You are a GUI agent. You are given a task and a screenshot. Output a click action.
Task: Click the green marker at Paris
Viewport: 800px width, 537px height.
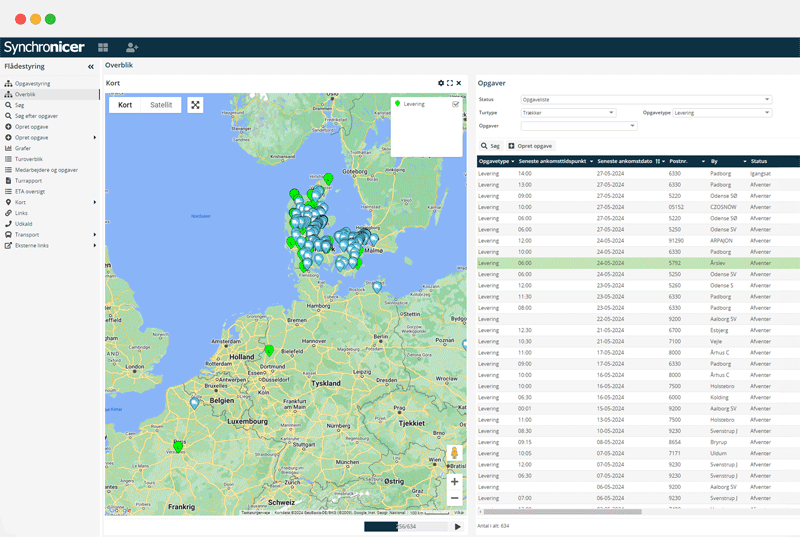tap(178, 446)
